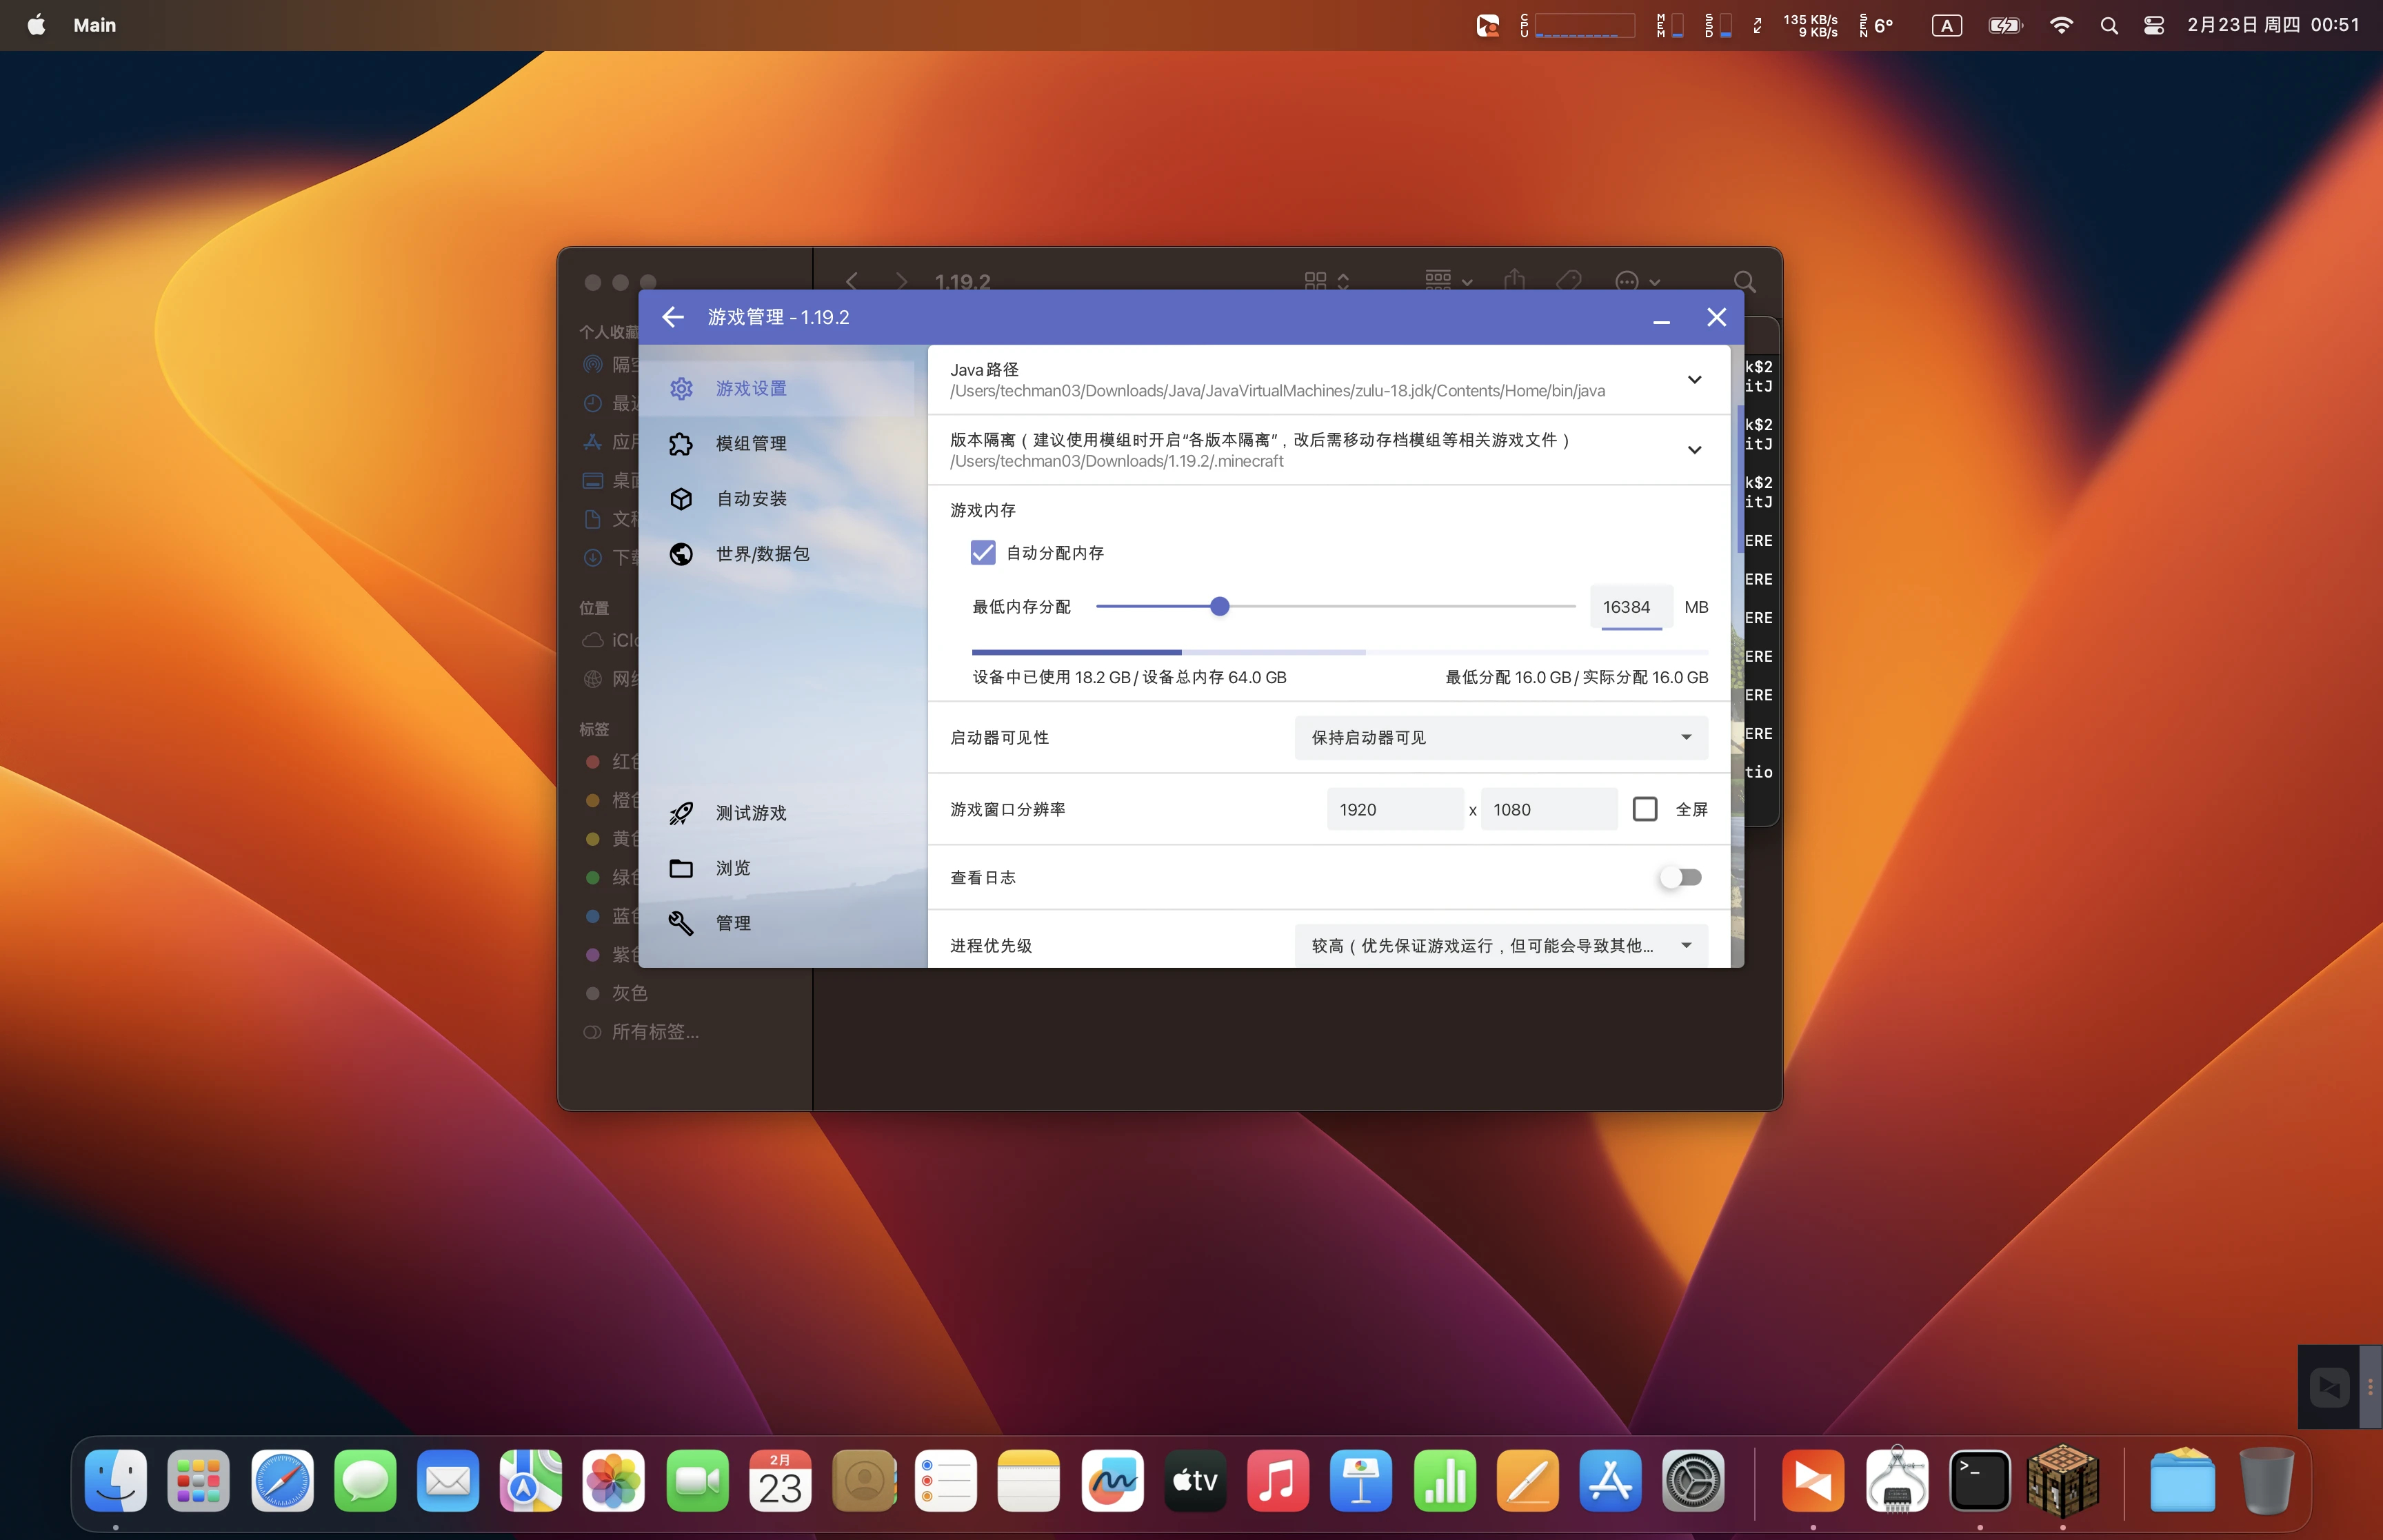Viewport: 2383px width, 1540px height.
Task: Open App Store from the Dock
Action: [1610, 1480]
